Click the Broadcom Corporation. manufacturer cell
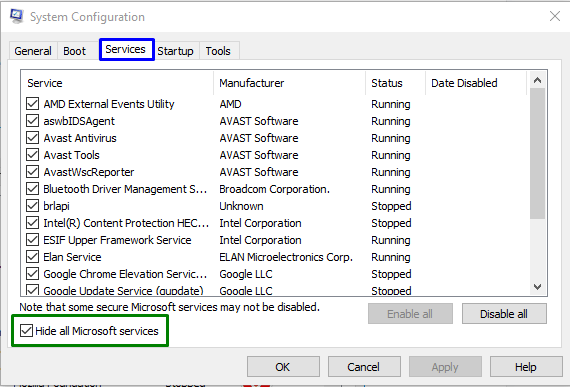570x387 pixels. point(274,189)
